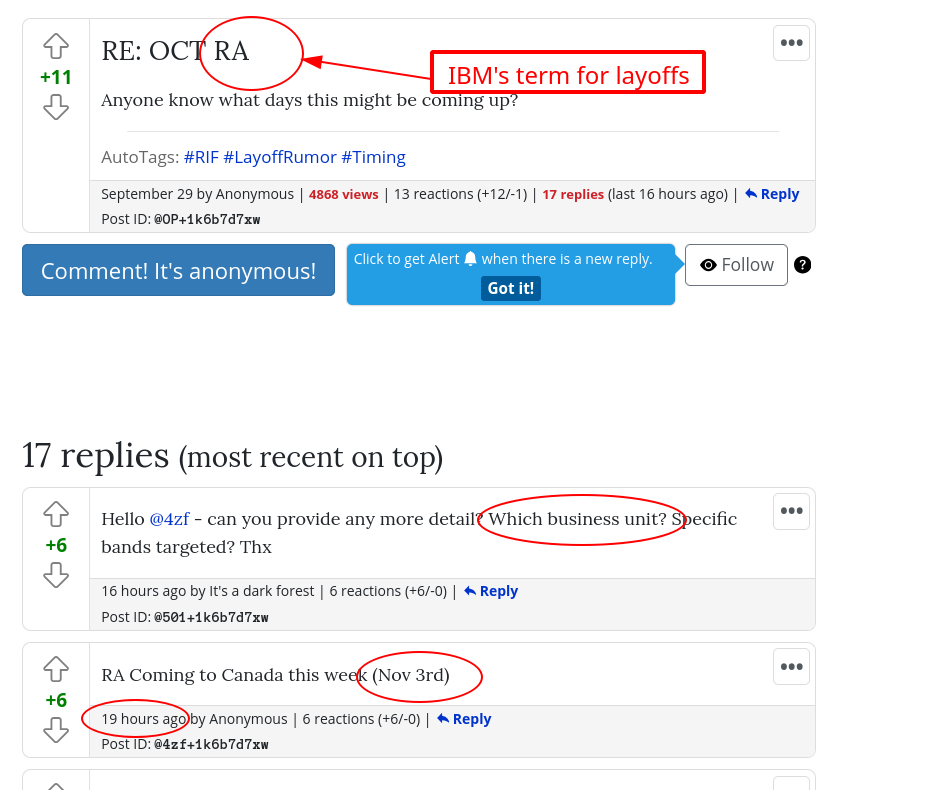Viewport: 926px width, 790px height.
Task: Downvote the original post
Action: [55, 107]
